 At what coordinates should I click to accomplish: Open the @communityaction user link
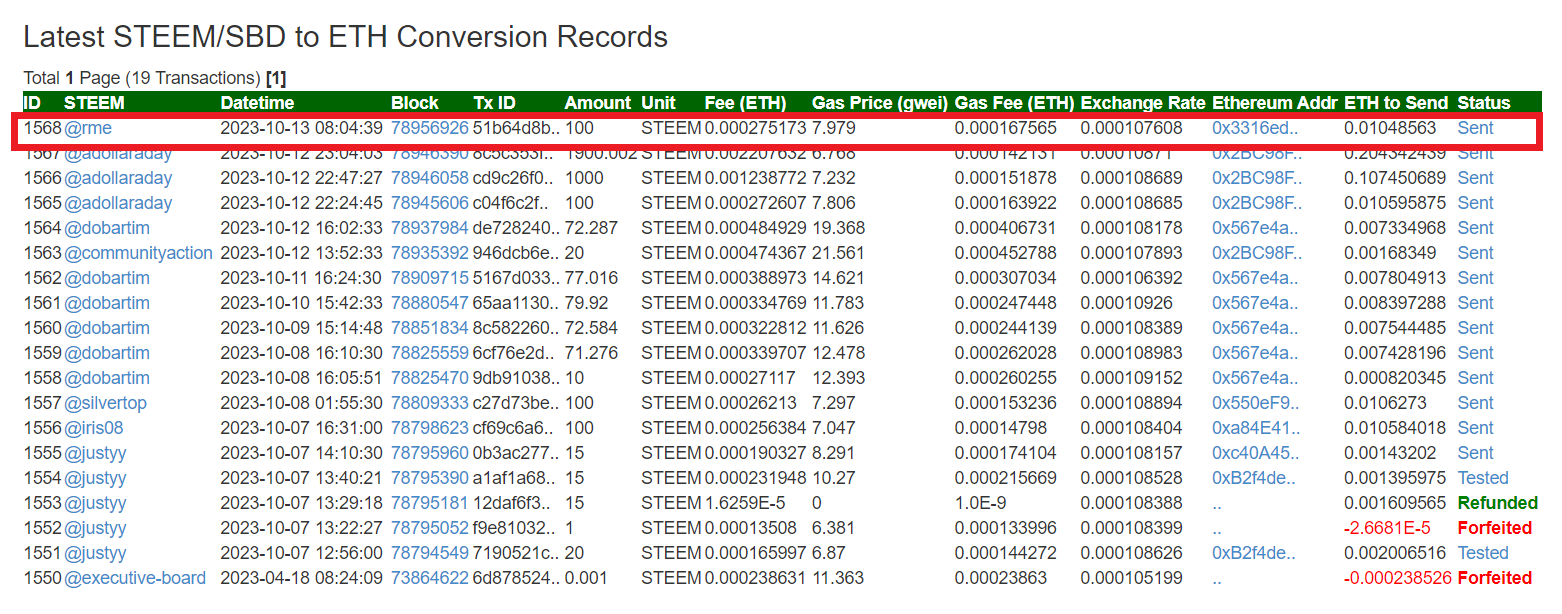(138, 253)
